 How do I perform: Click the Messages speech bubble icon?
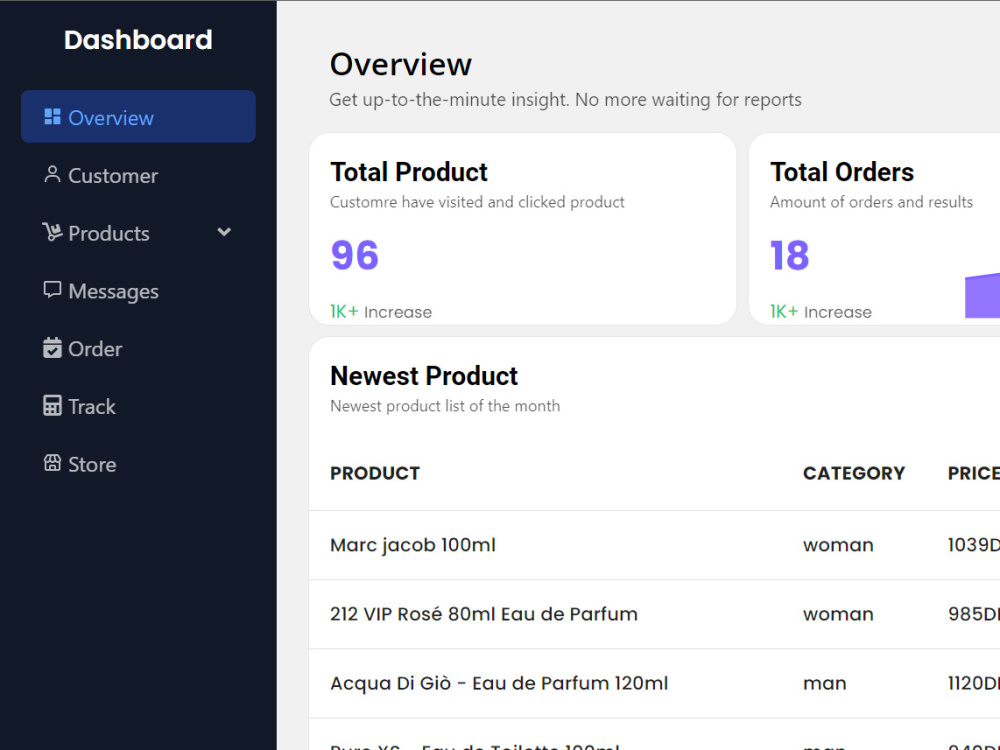pos(52,290)
